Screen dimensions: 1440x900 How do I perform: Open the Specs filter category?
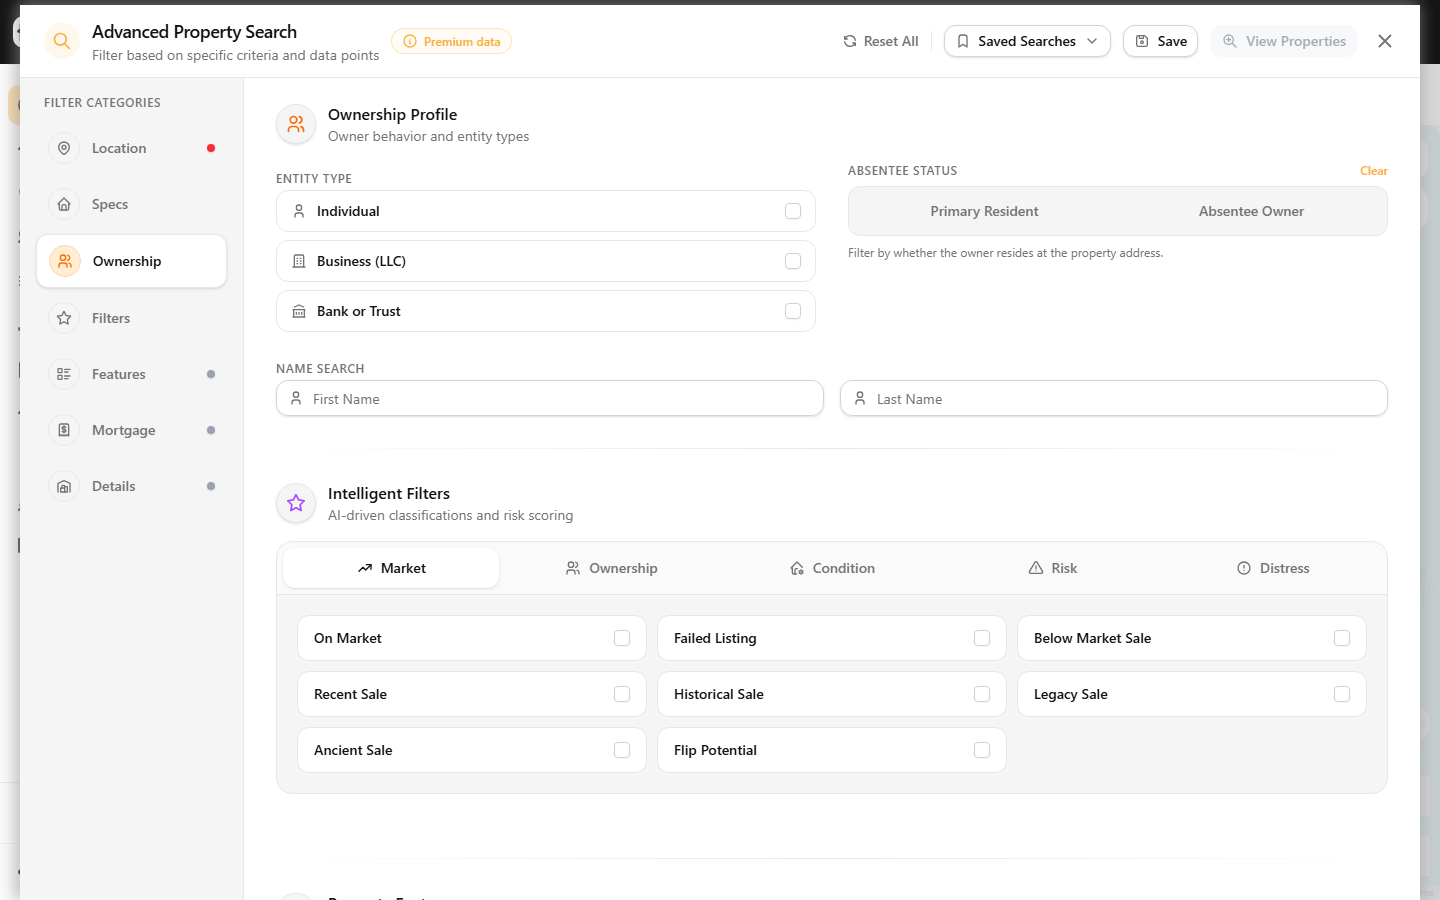131,204
